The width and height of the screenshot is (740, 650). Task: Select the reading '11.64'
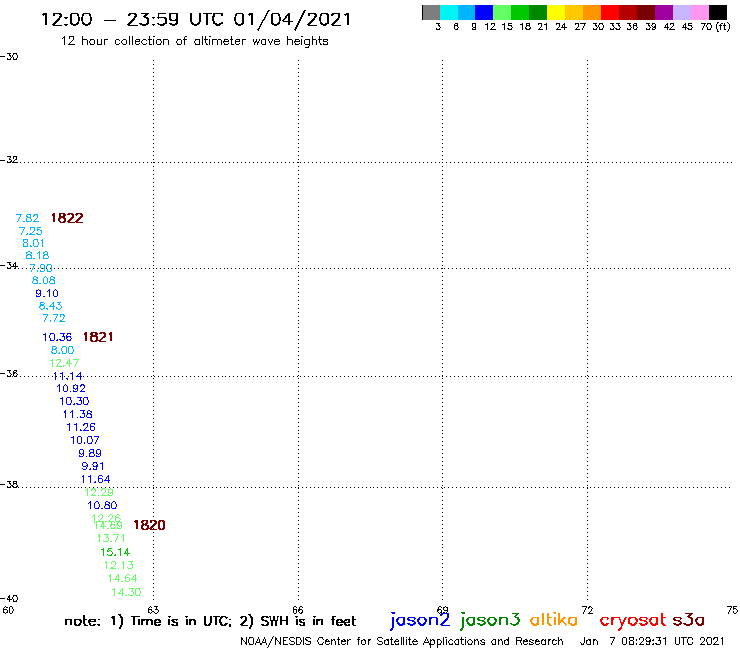[x=95, y=480]
